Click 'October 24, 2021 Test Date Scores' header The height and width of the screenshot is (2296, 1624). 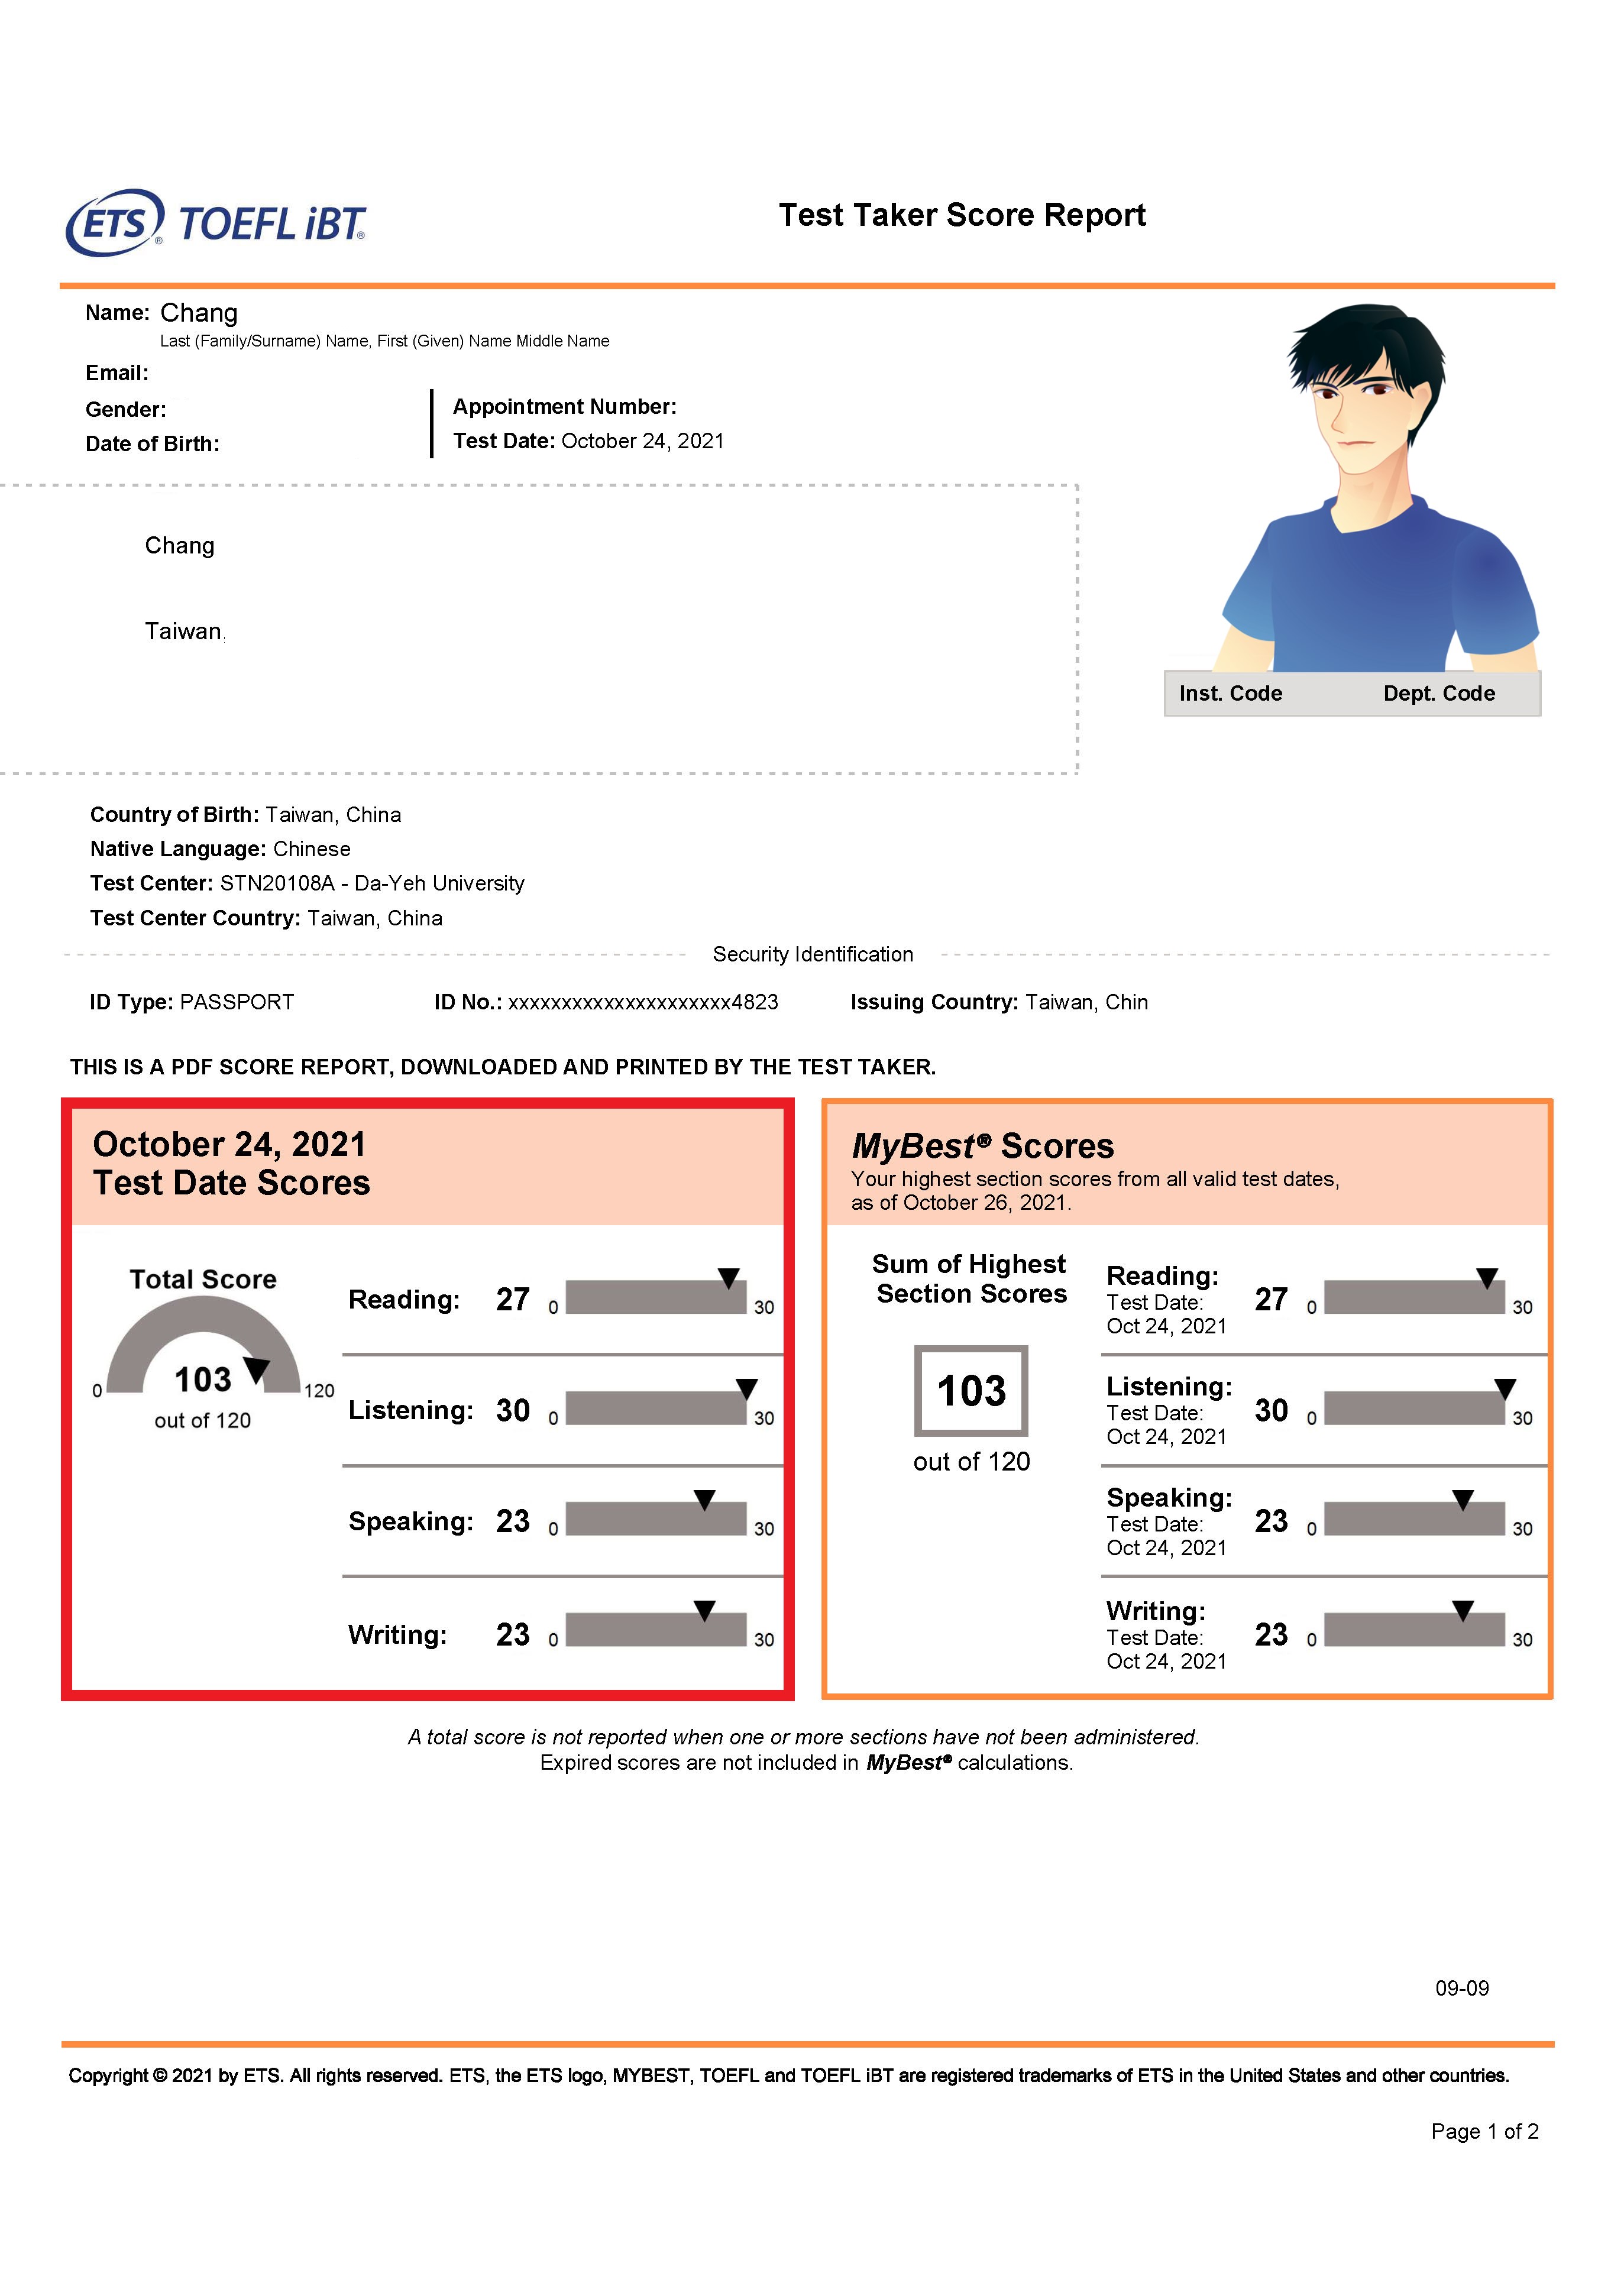tap(231, 1163)
